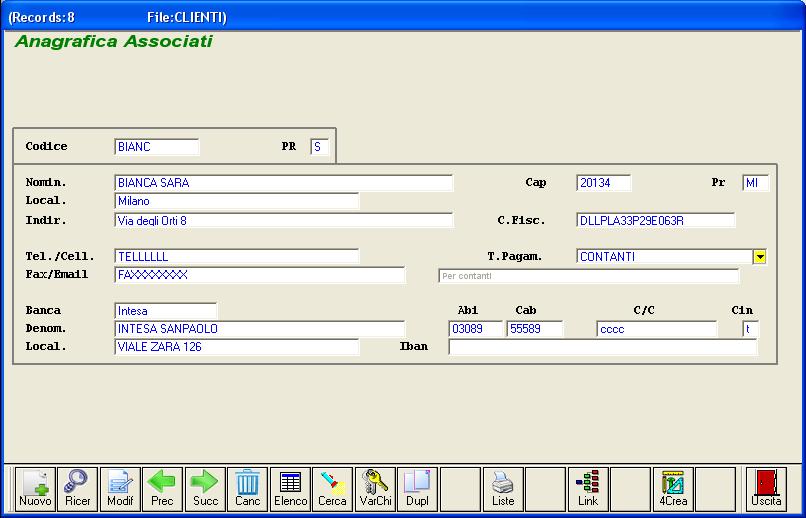This screenshot has width=806, height=518.
Task: Expand the T.Pagam. dropdown arrow
Action: [760, 256]
